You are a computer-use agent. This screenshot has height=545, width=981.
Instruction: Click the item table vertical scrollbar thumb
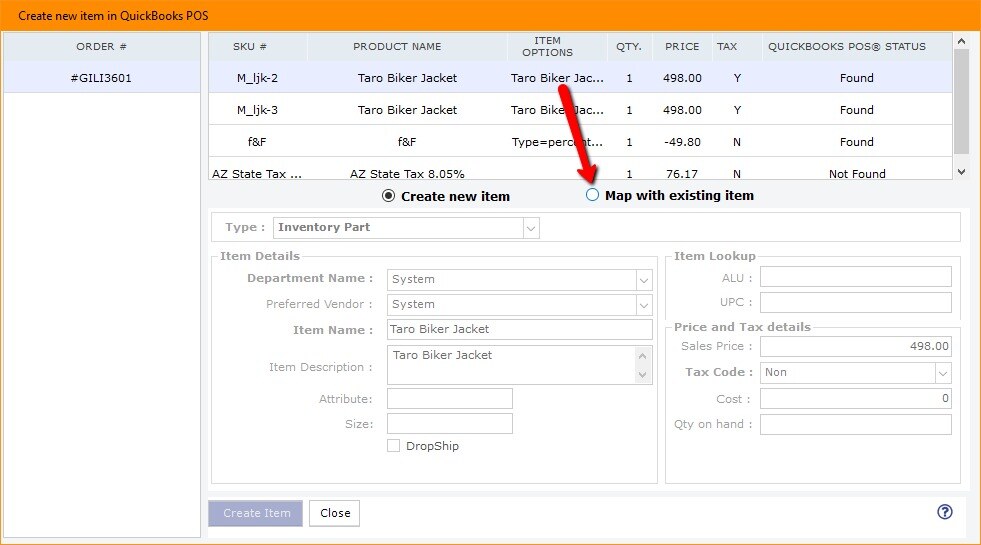click(x=962, y=101)
